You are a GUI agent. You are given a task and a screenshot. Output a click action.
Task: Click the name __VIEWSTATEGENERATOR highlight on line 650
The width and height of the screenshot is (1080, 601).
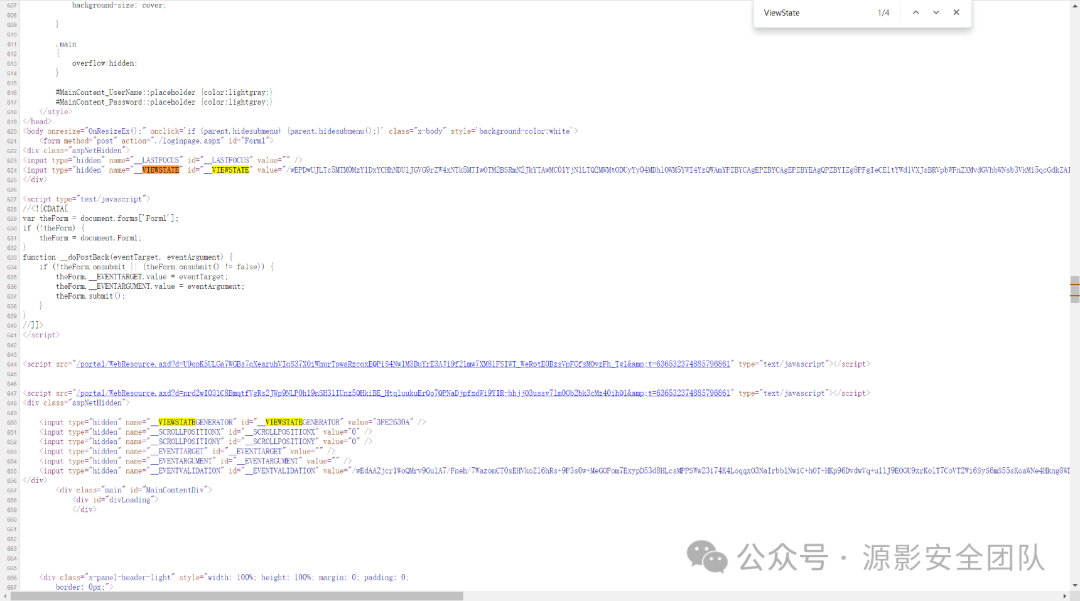[x=177, y=422]
